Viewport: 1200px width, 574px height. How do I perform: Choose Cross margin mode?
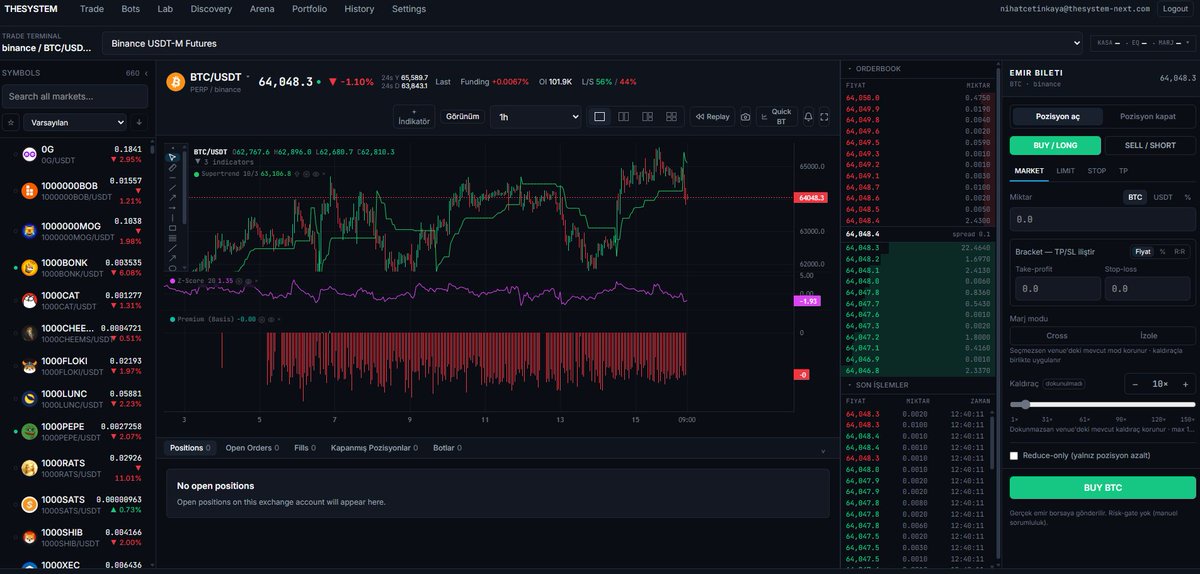(1056, 336)
